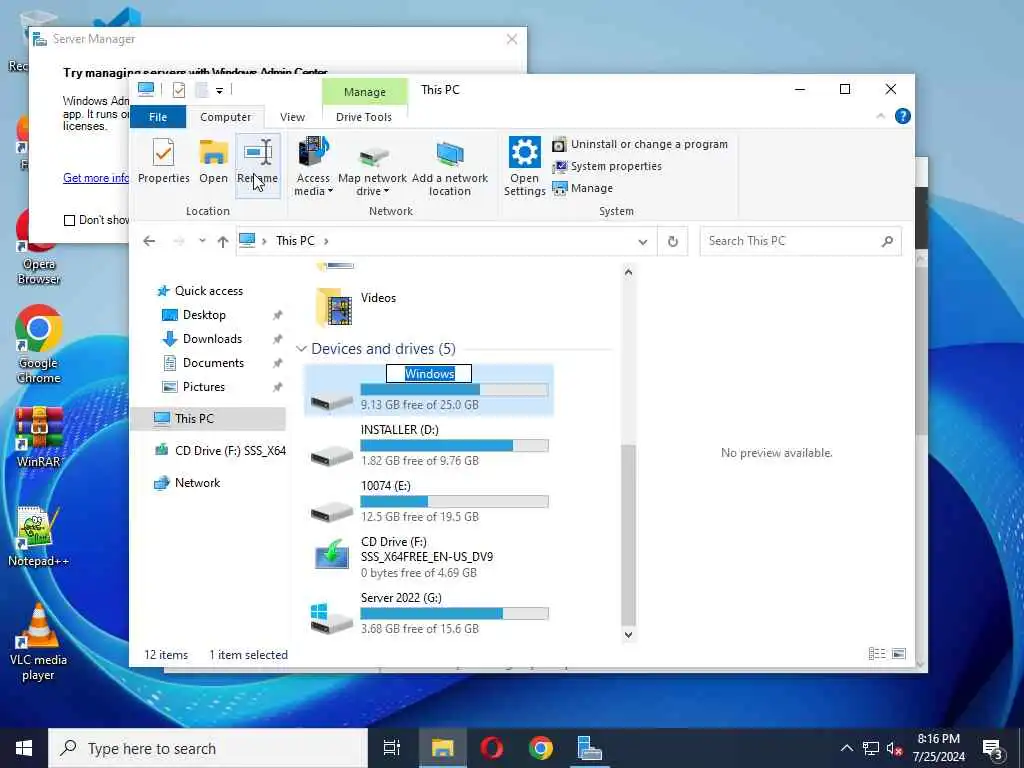The image size is (1024, 768).
Task: Open the Drive Tools tab
Action: [x=364, y=117]
